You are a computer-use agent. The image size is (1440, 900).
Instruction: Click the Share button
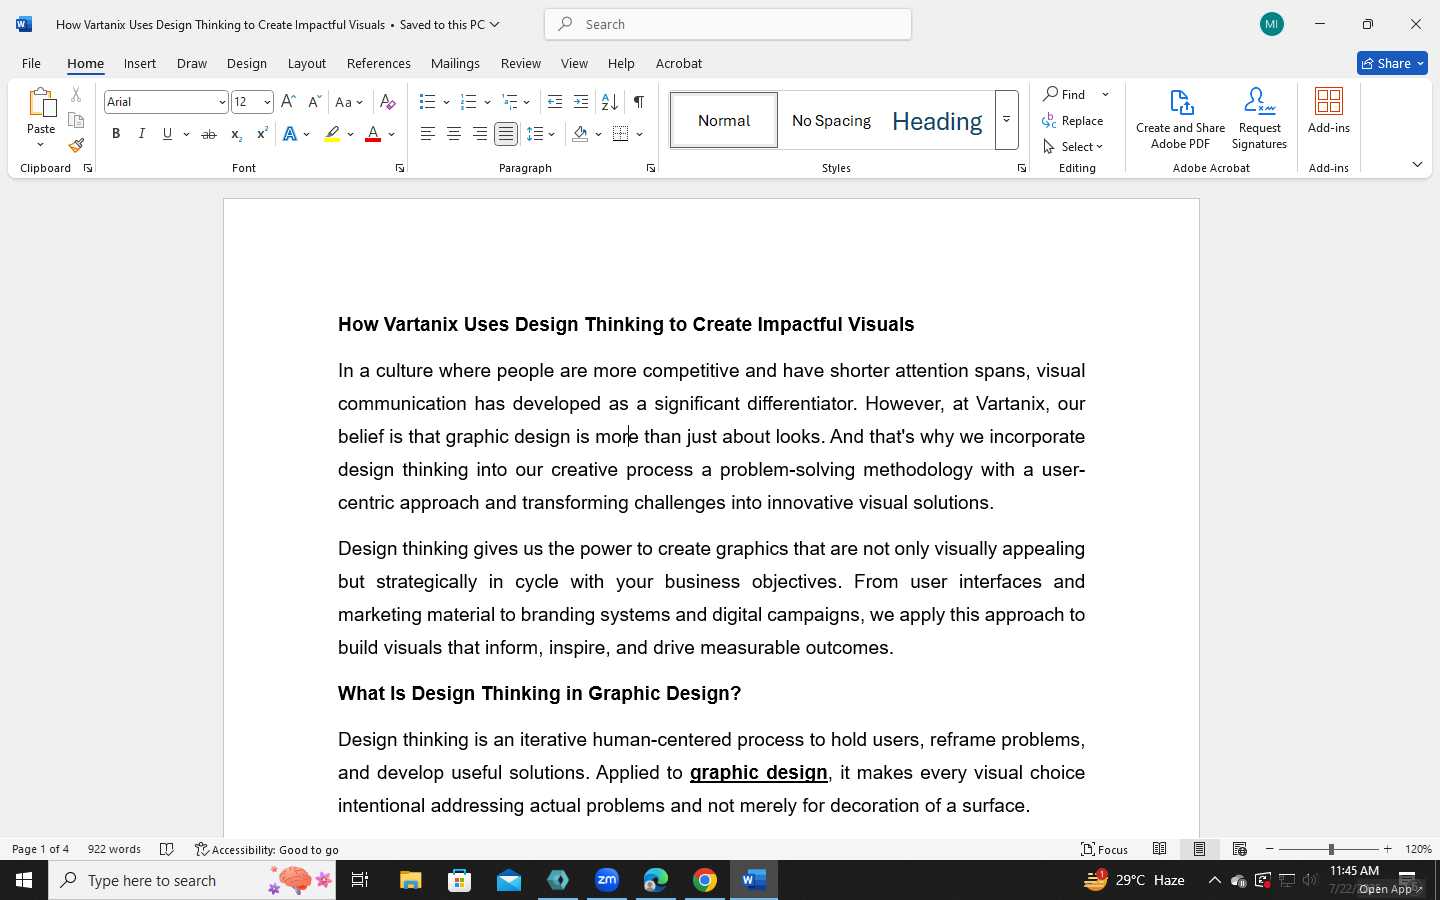[1392, 63]
